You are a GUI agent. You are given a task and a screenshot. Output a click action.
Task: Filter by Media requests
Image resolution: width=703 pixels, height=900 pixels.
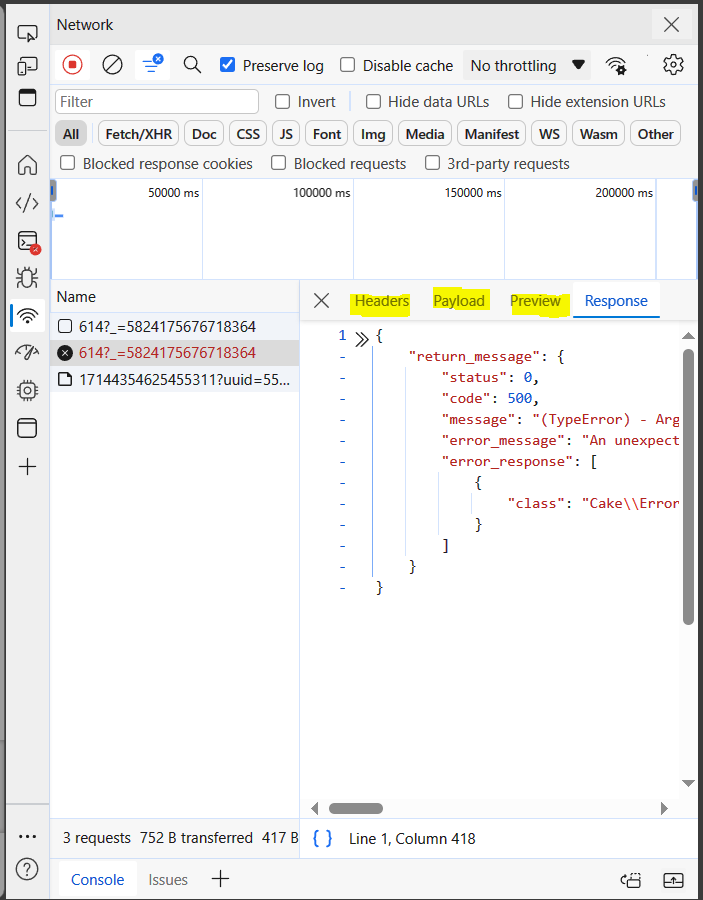(x=425, y=134)
